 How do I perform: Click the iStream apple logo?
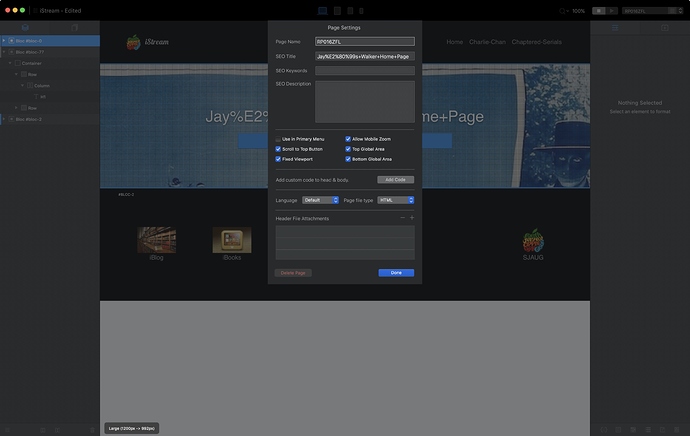click(133, 42)
